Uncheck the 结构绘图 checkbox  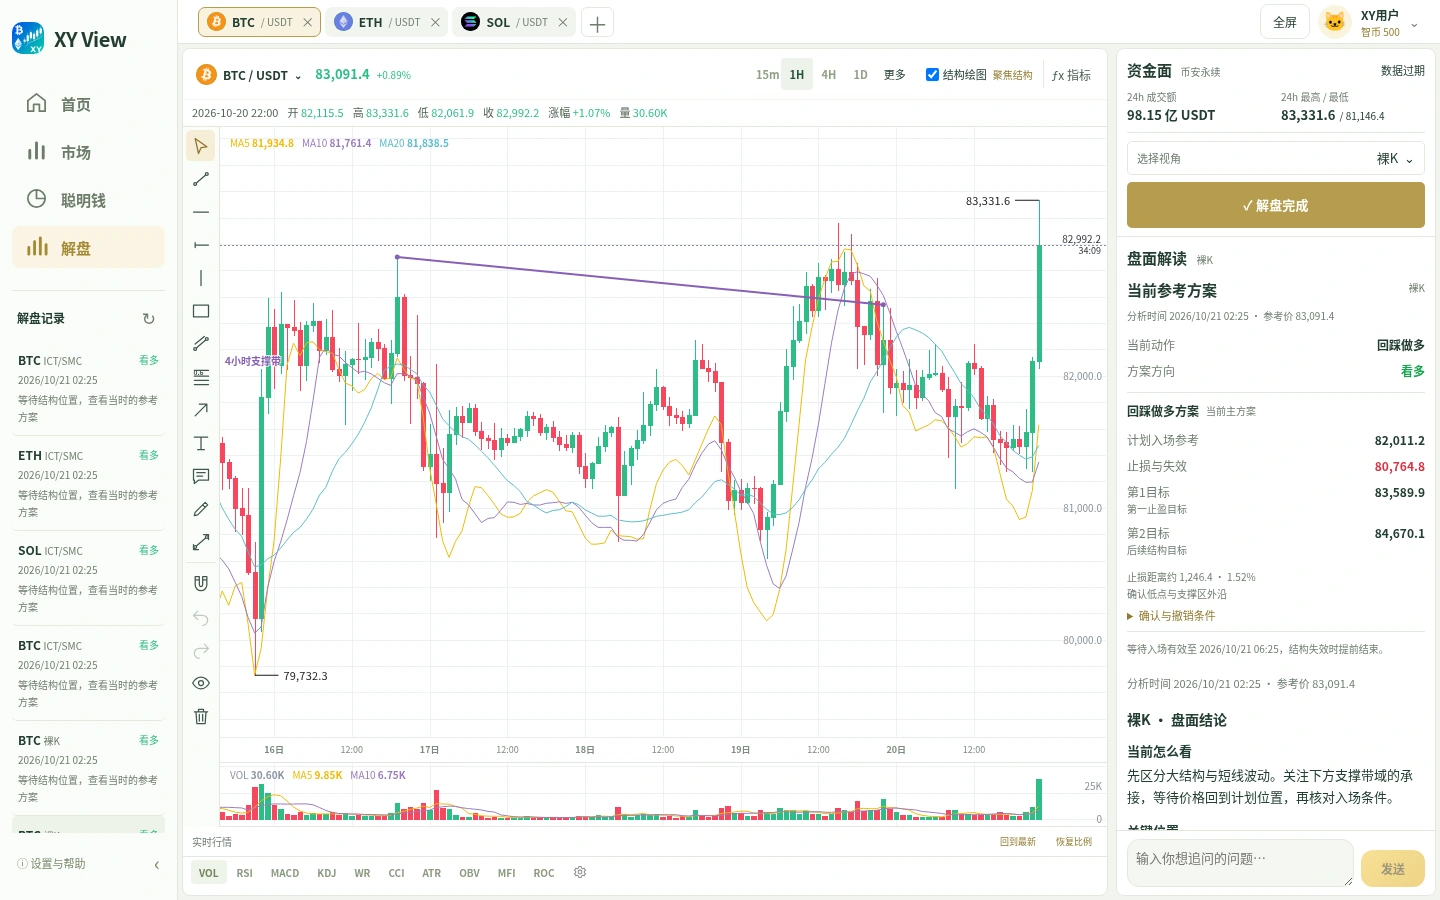pos(932,75)
